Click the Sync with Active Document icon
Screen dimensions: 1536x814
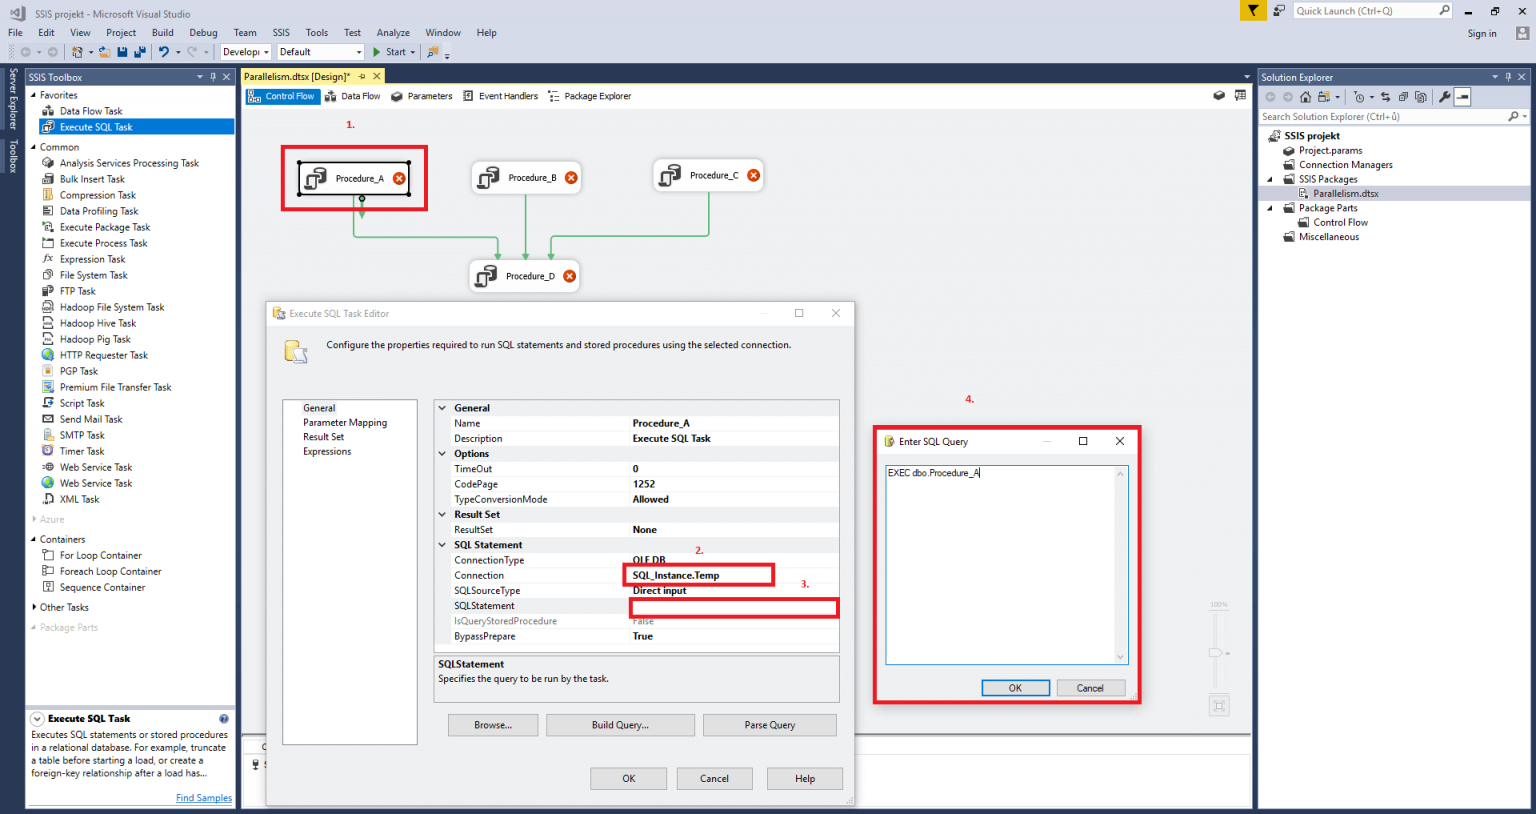pos(1385,97)
